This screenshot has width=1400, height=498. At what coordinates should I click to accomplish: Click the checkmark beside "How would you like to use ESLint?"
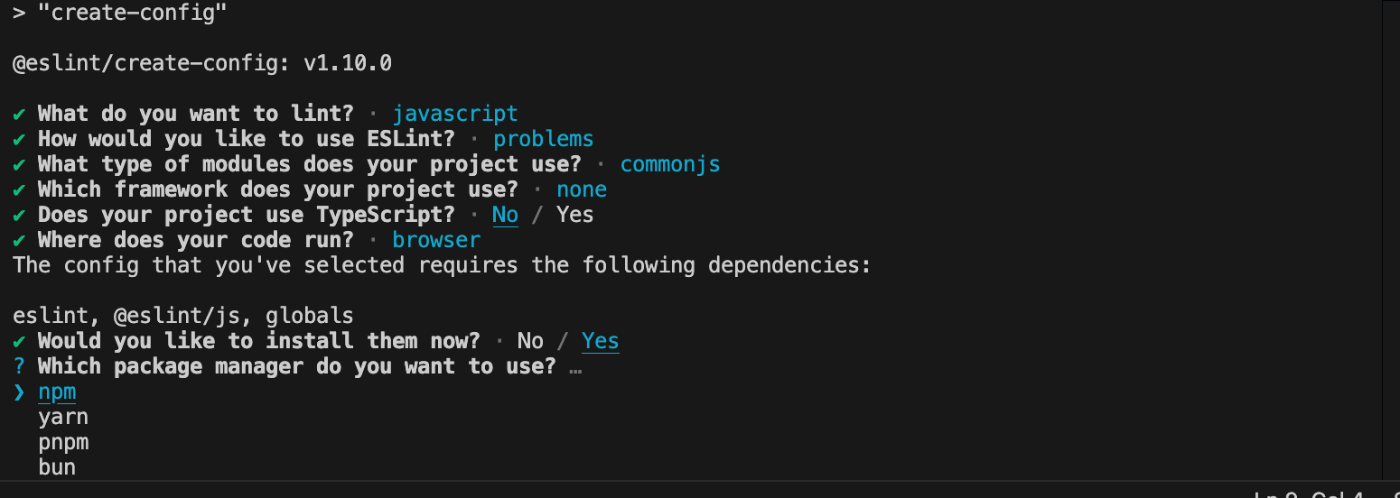click(x=19, y=139)
